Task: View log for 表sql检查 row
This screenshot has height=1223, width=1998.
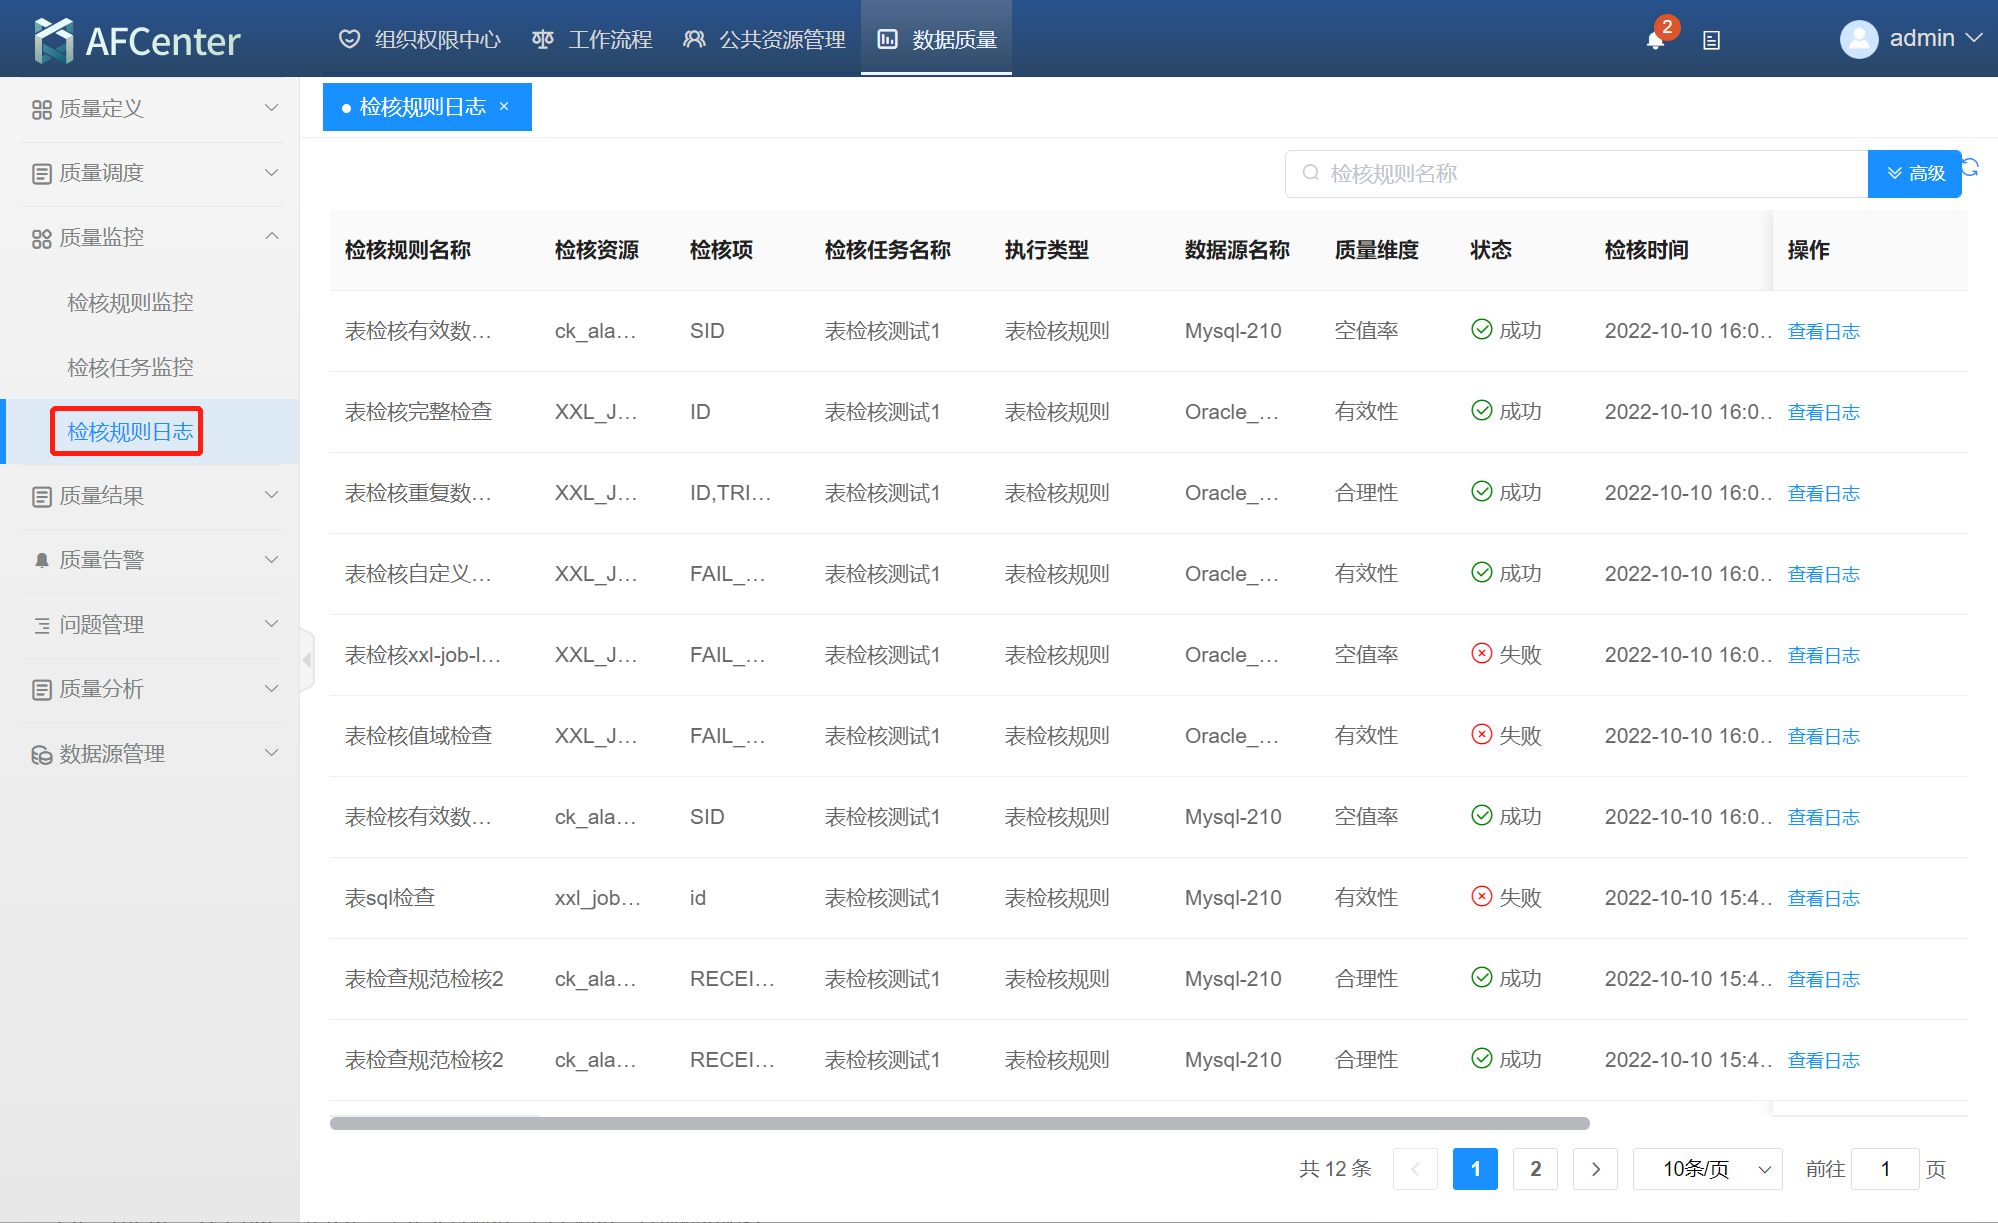Action: (1823, 898)
